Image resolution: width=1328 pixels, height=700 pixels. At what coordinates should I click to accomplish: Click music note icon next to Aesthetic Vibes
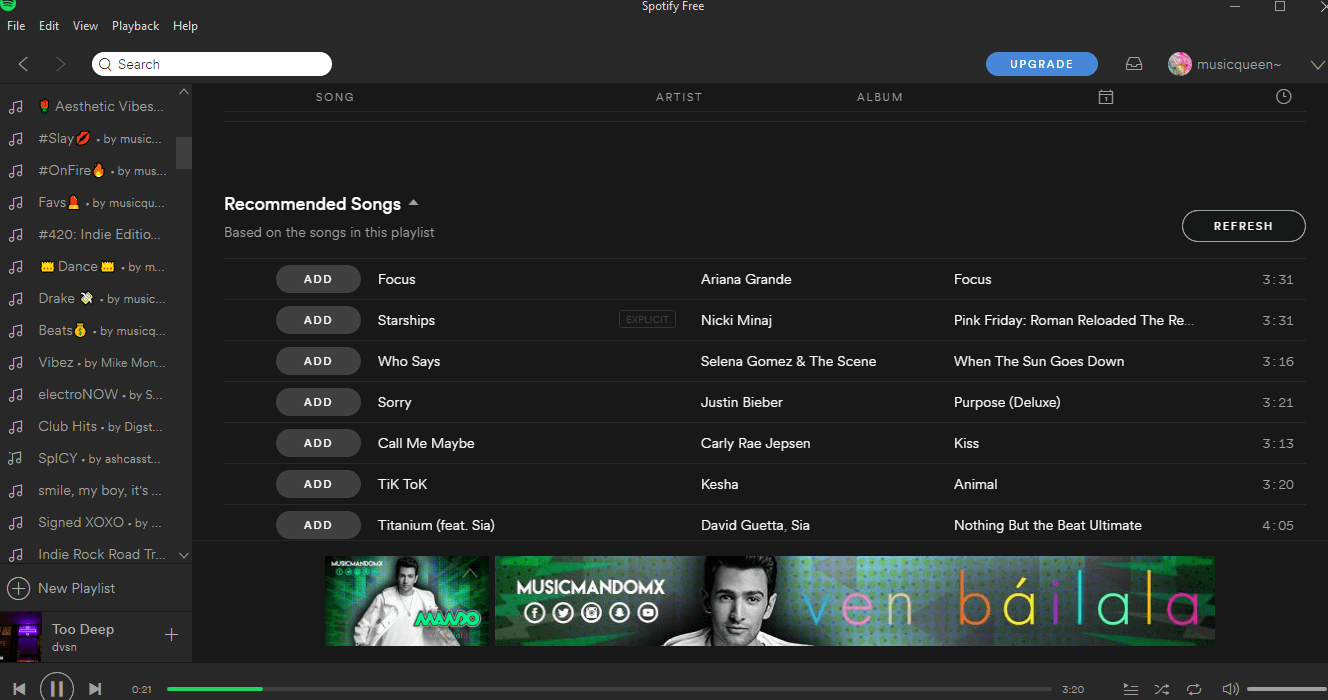[16, 106]
